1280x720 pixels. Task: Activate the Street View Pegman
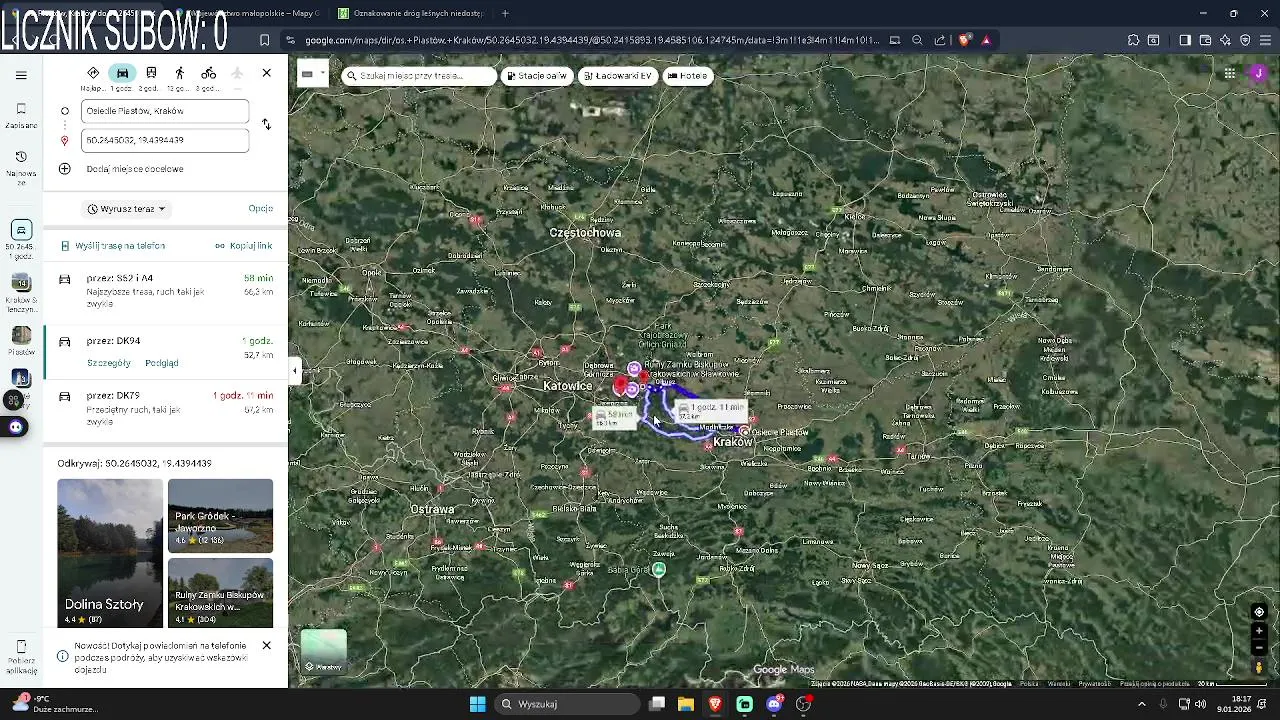click(1259, 667)
